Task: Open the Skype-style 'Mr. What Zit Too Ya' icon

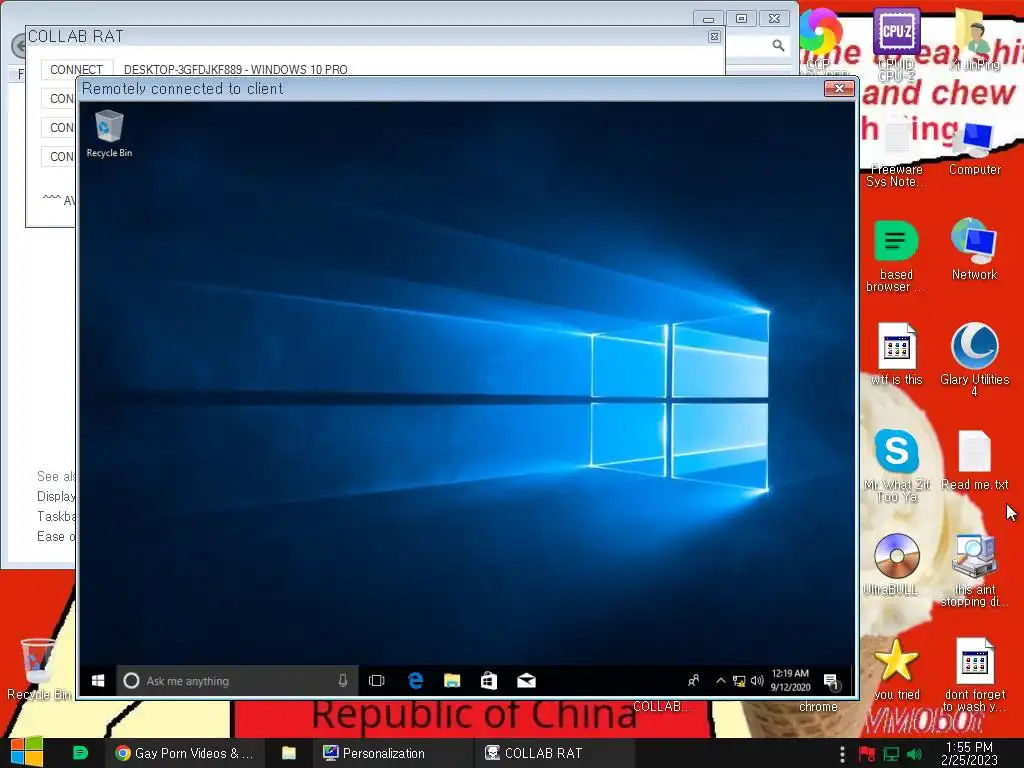Action: tap(896, 466)
